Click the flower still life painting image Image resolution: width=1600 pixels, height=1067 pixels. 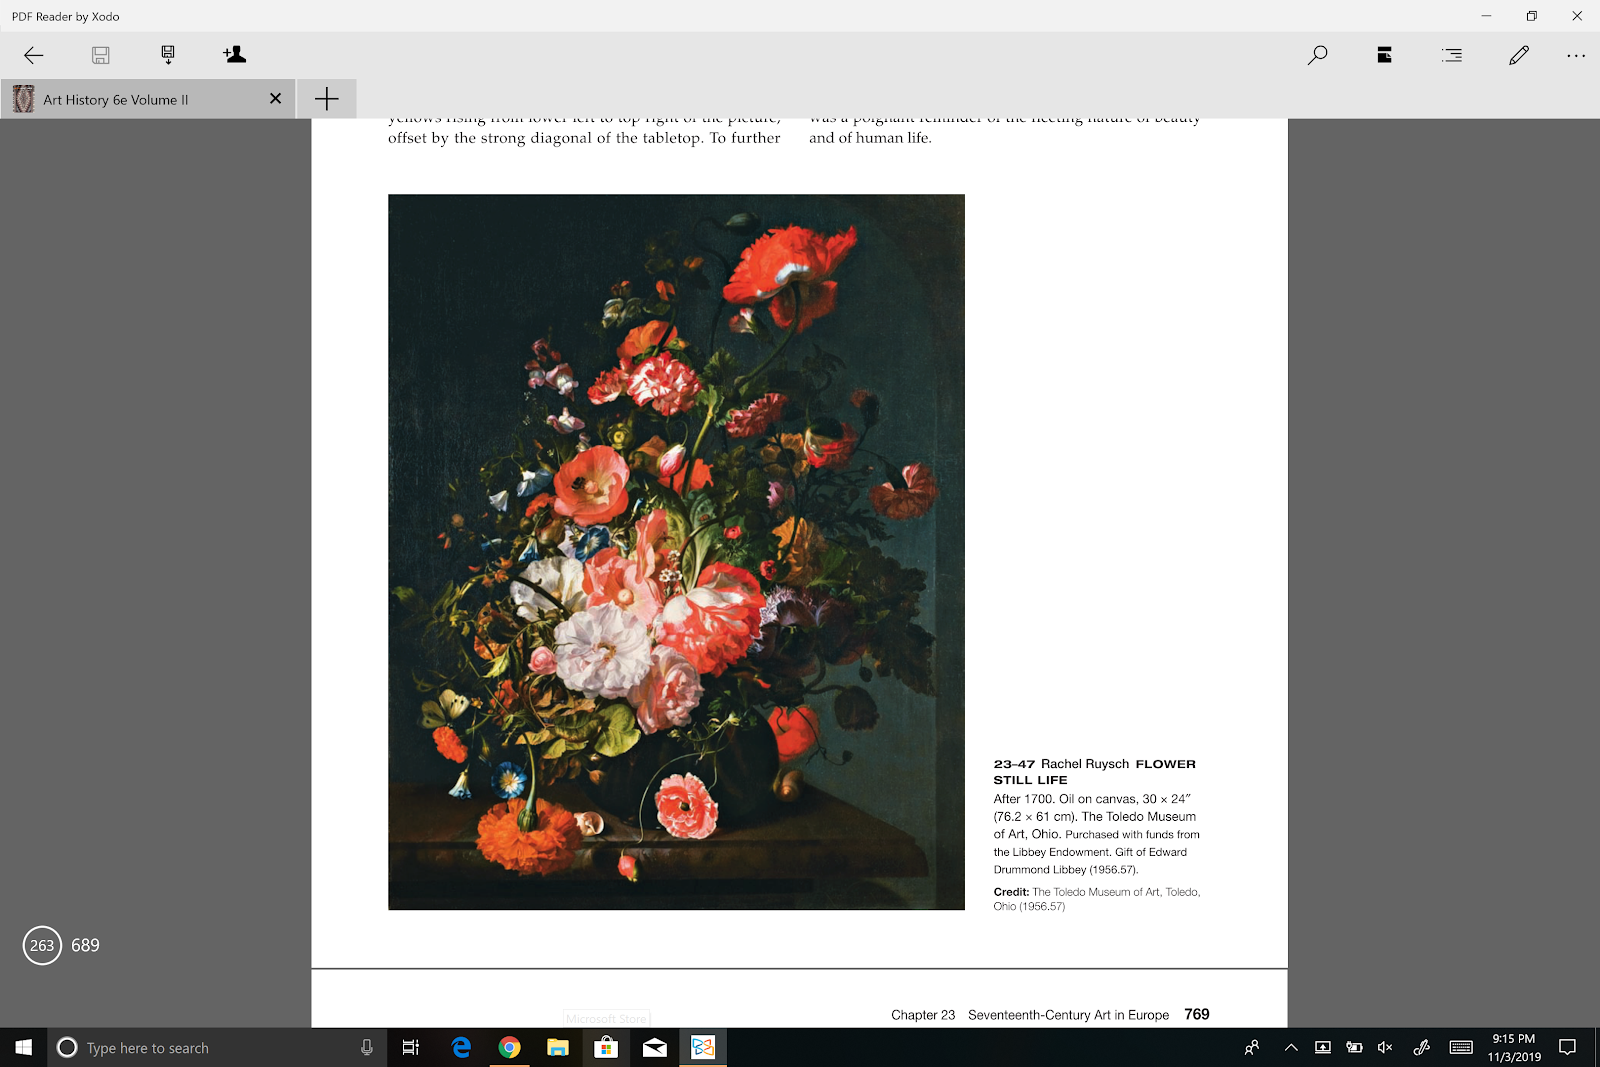pos(676,552)
